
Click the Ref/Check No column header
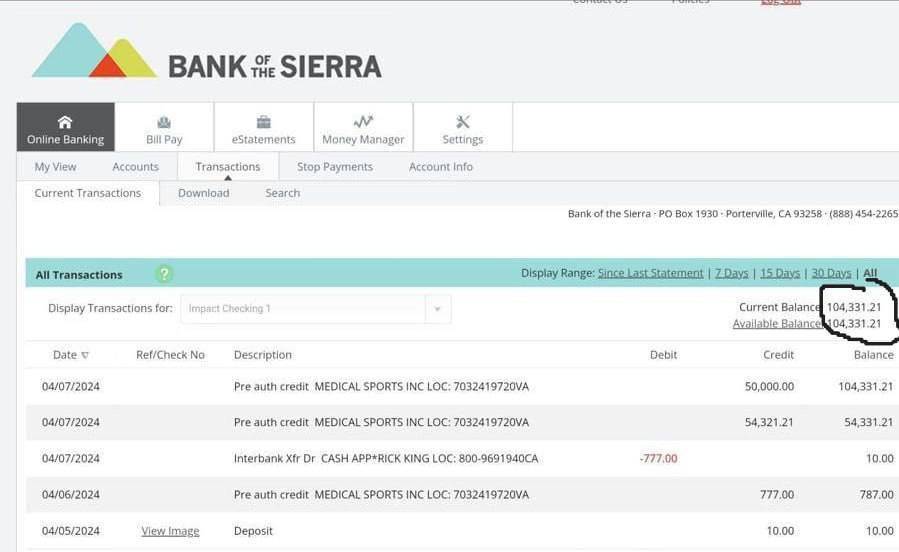[x=170, y=355]
